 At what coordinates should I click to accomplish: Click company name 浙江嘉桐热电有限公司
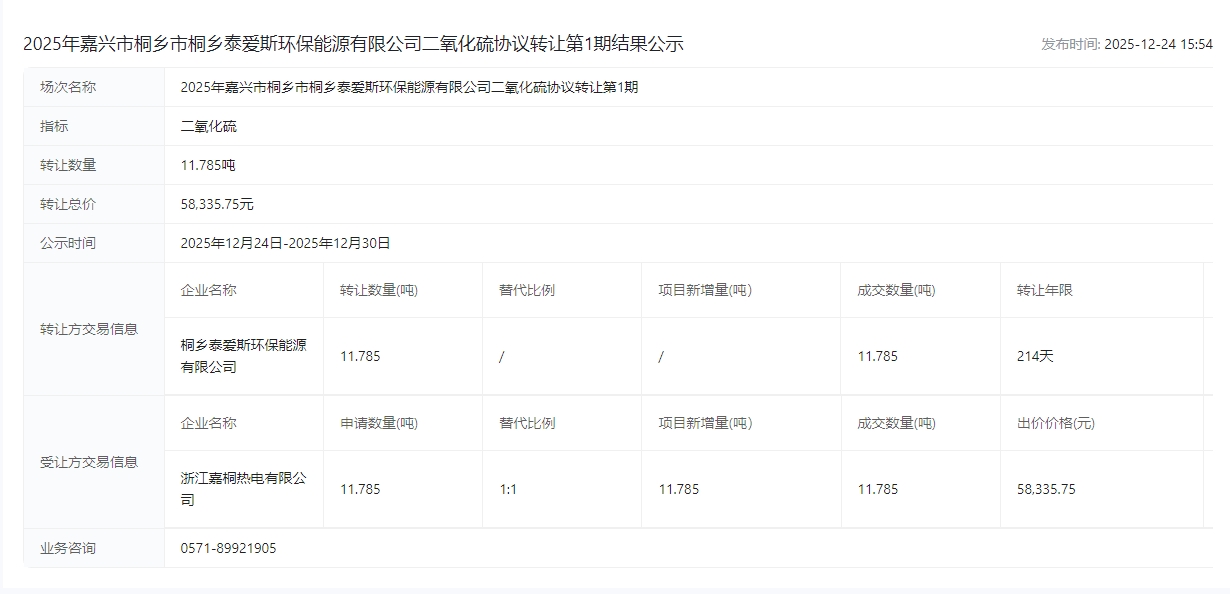coord(243,489)
